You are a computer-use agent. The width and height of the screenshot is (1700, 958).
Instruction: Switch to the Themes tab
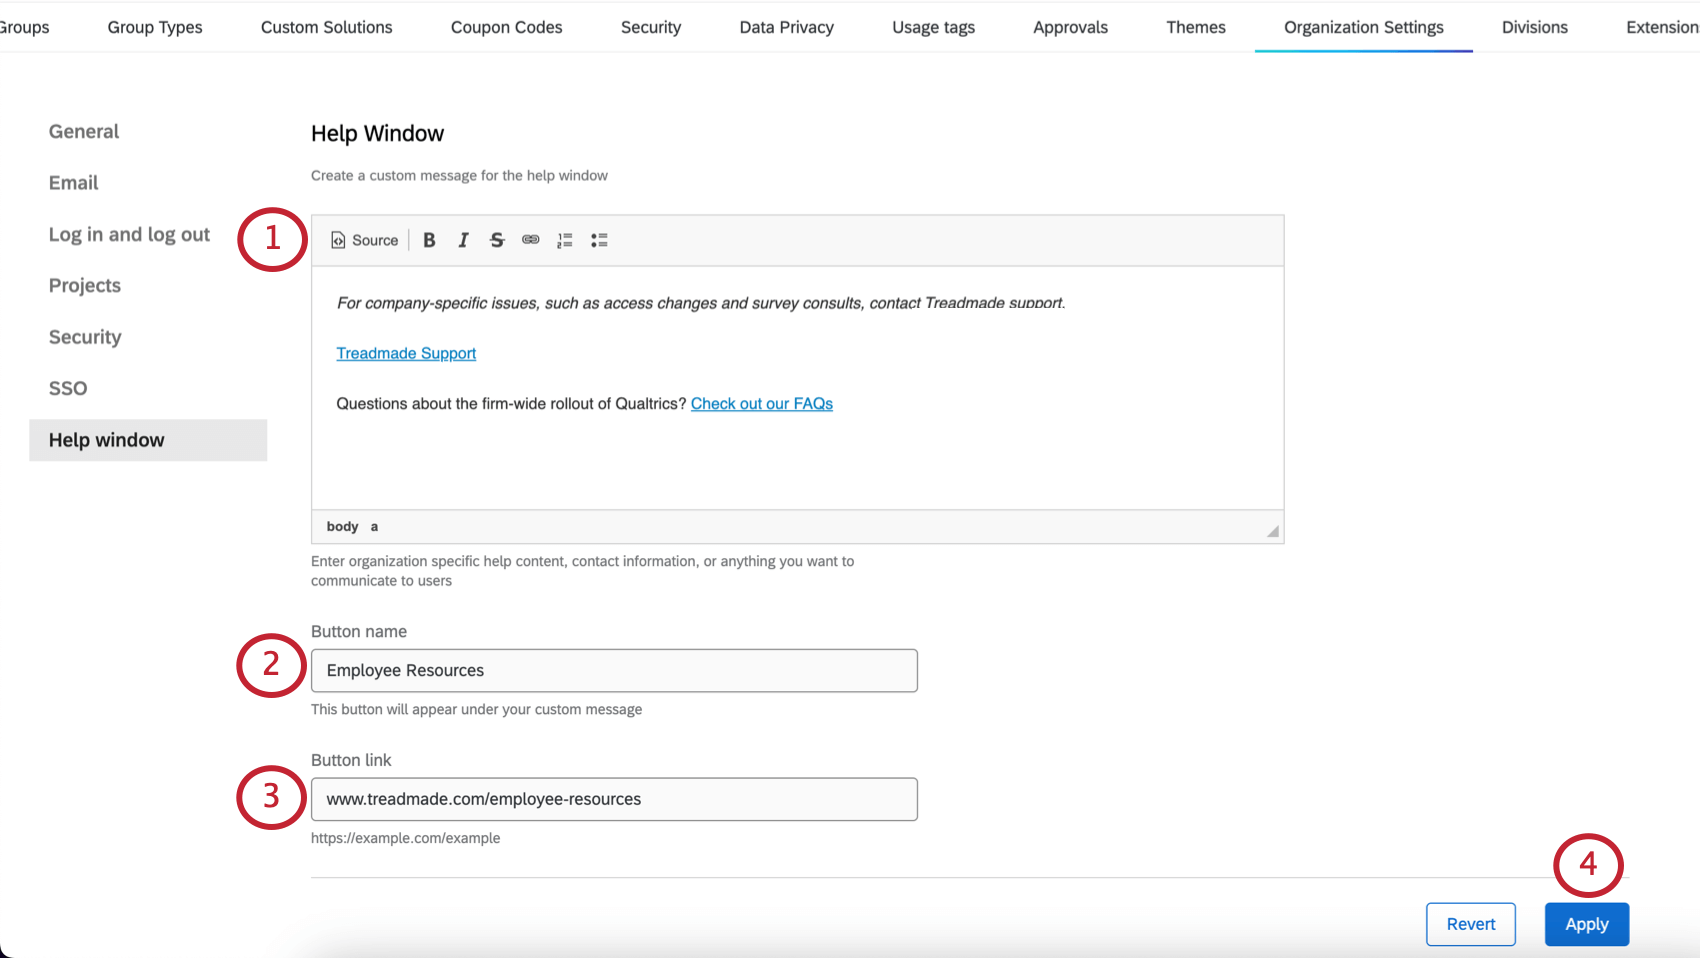click(x=1196, y=27)
